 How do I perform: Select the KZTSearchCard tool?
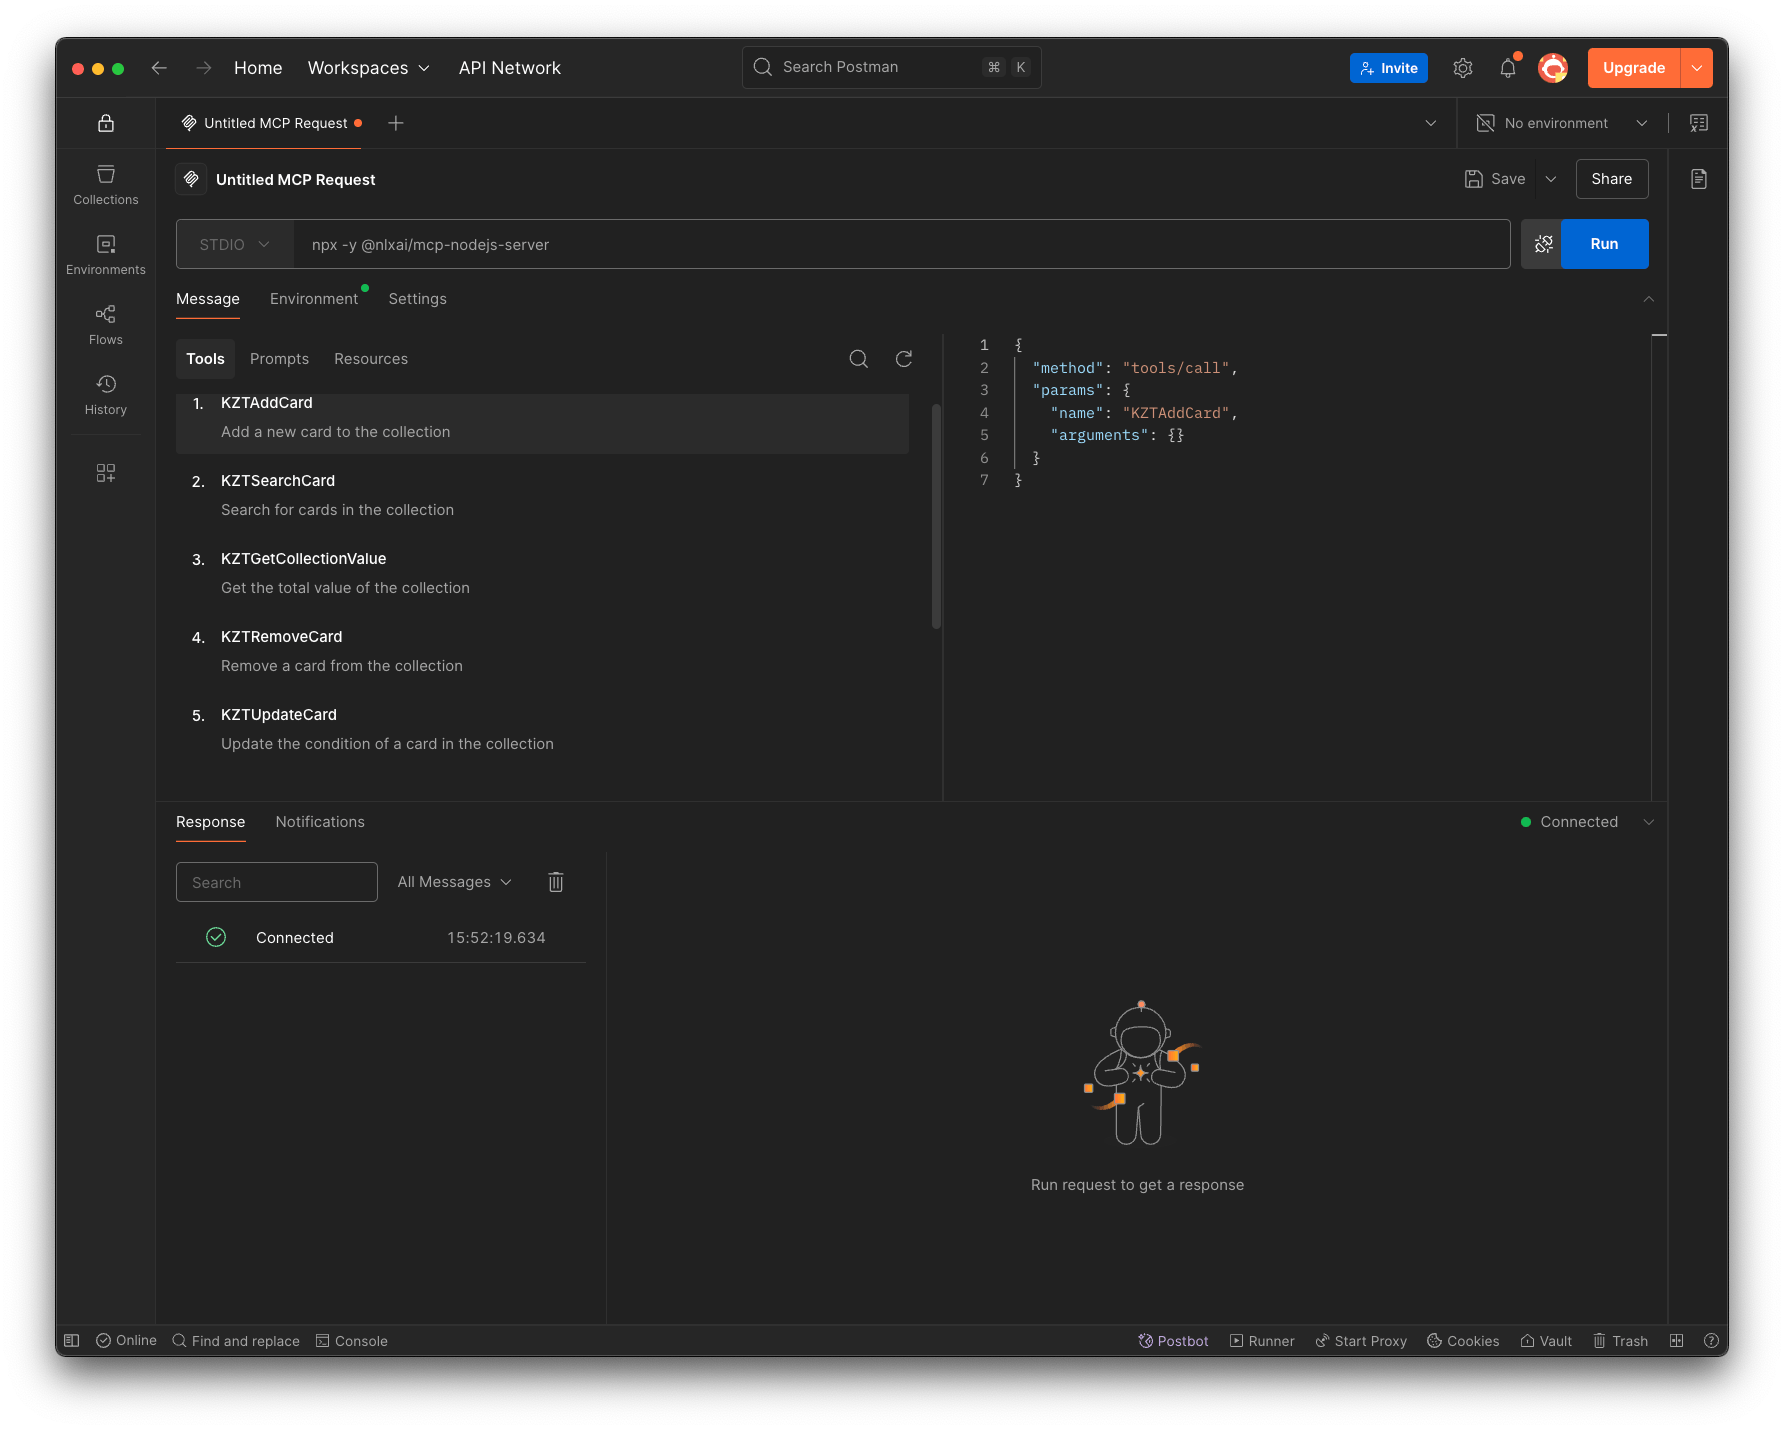(x=542, y=495)
